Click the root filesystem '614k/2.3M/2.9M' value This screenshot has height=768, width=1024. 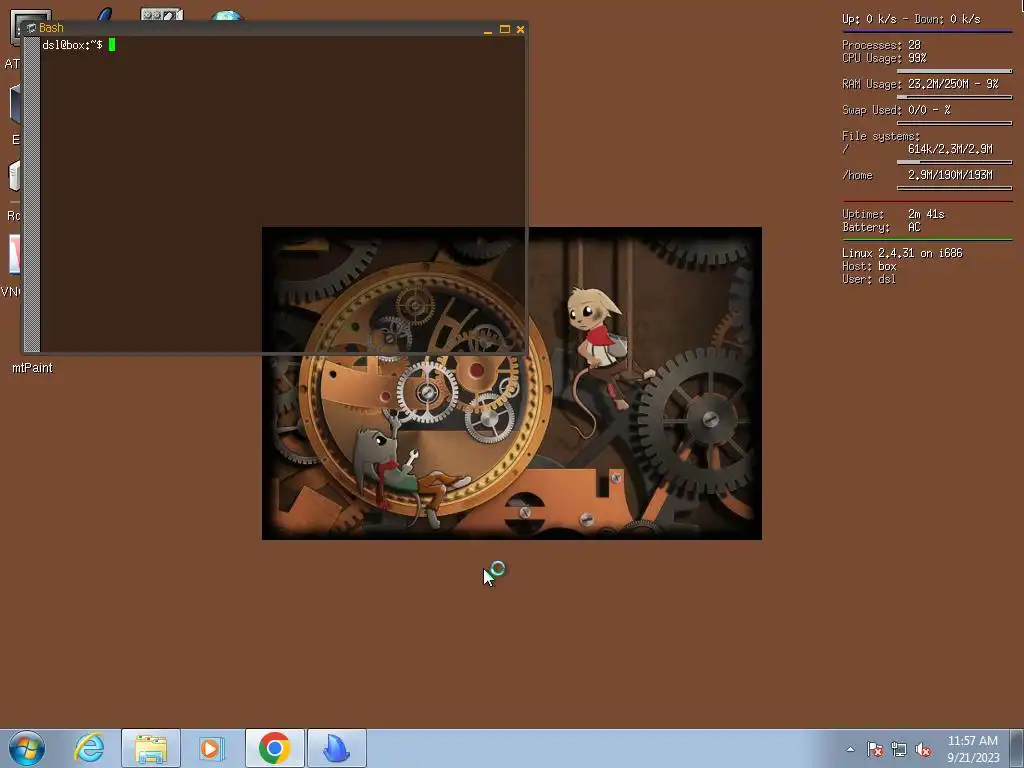click(950, 150)
